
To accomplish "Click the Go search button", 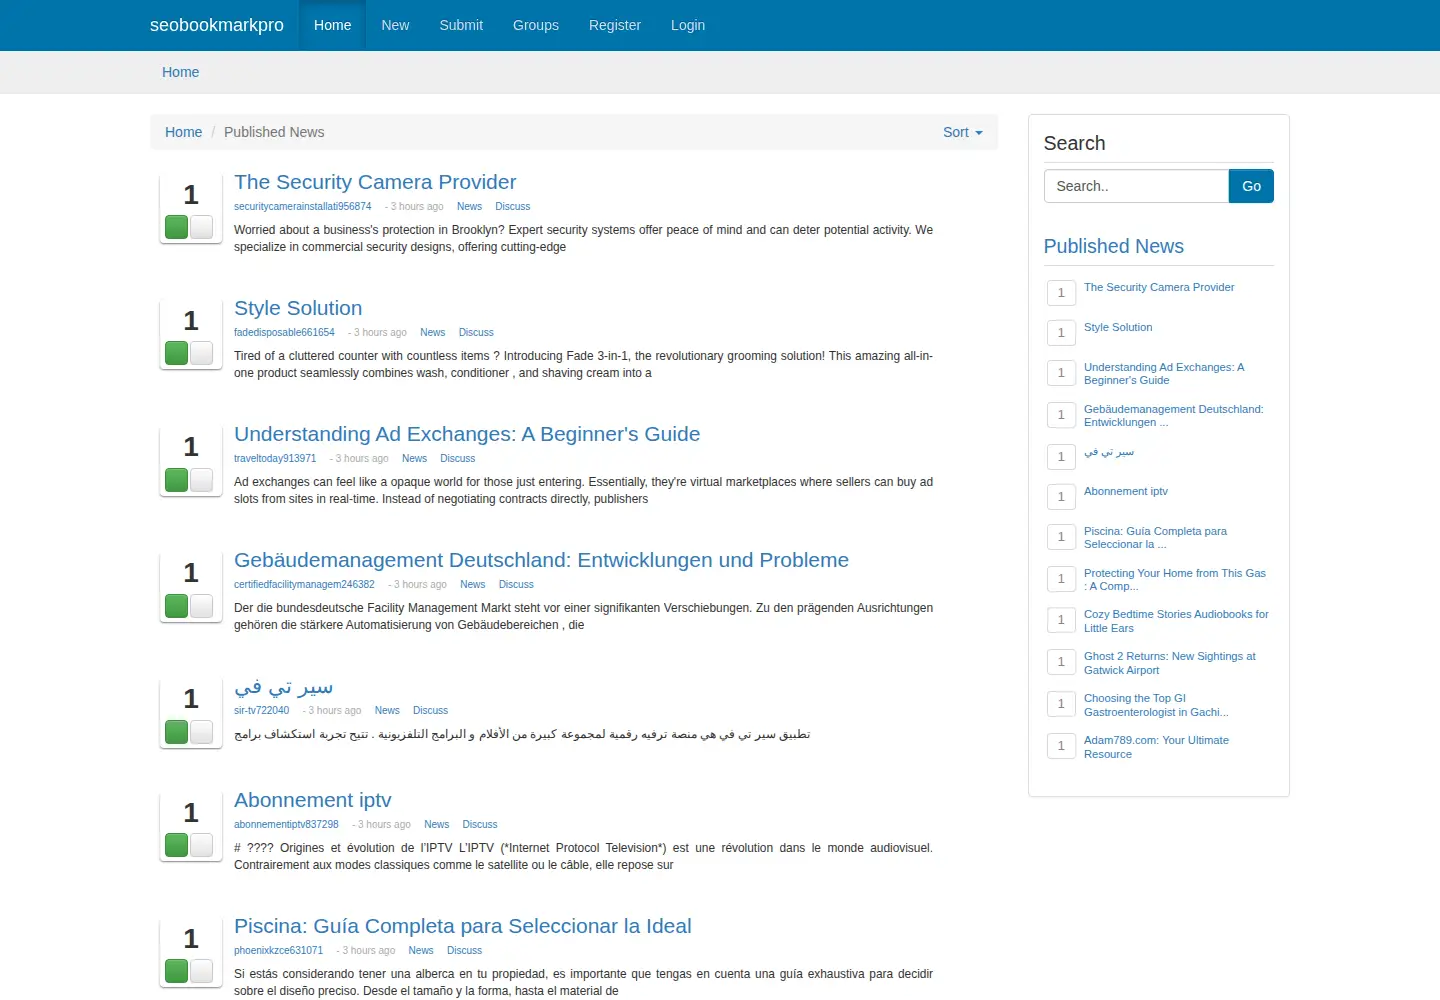I will pyautogui.click(x=1251, y=186).
